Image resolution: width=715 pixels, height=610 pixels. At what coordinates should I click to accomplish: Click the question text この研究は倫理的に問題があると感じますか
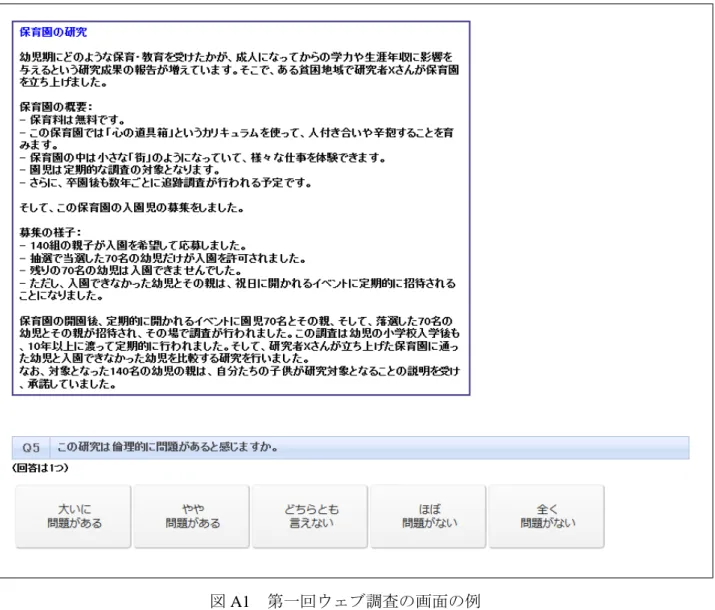pyautogui.click(x=167, y=447)
